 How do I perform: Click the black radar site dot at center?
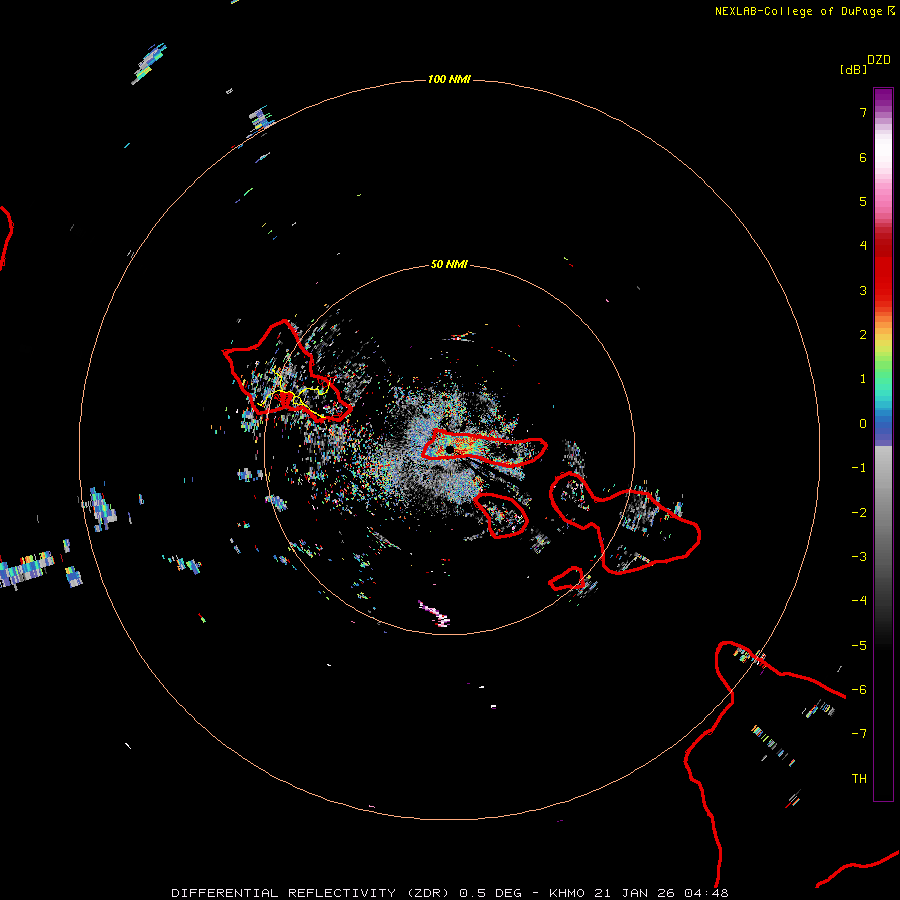(449, 449)
